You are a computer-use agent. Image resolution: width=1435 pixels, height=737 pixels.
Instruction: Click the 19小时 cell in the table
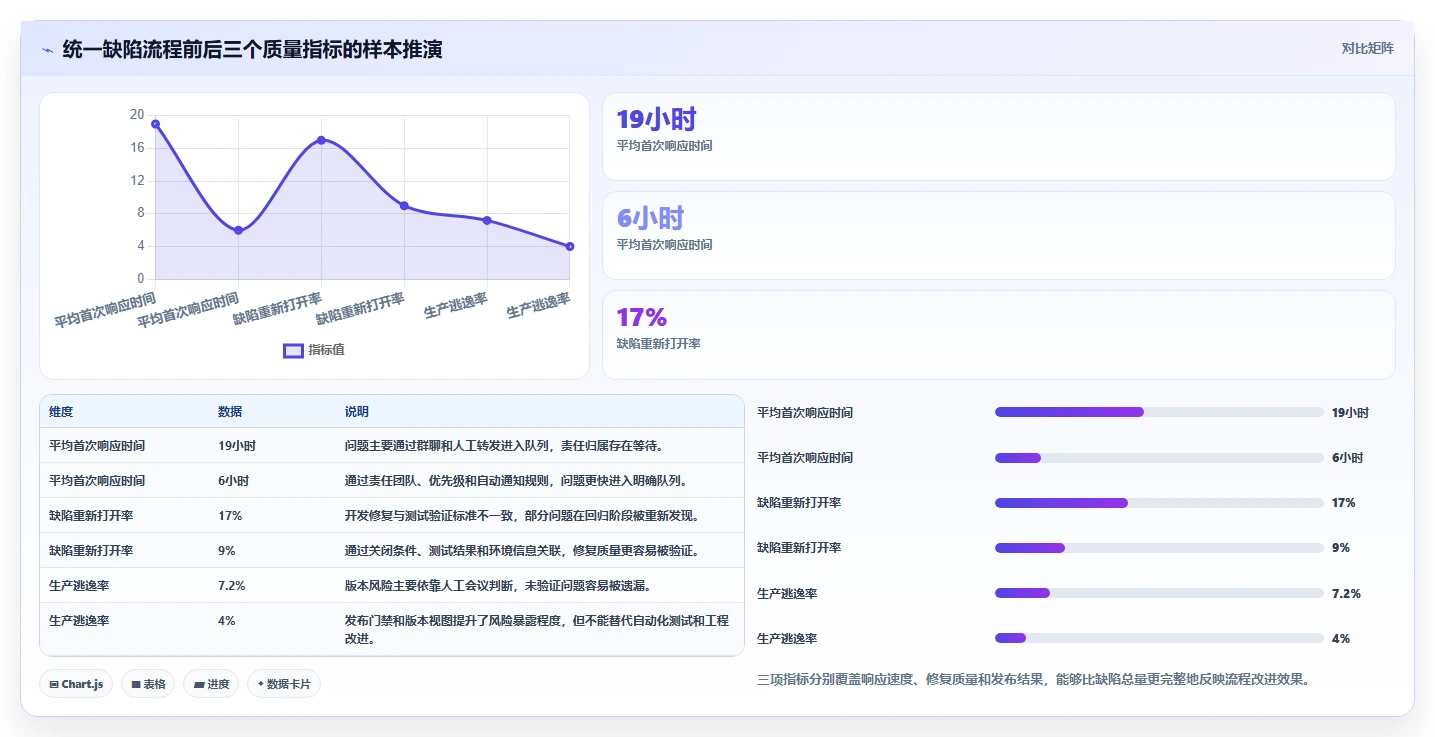[x=237, y=446]
